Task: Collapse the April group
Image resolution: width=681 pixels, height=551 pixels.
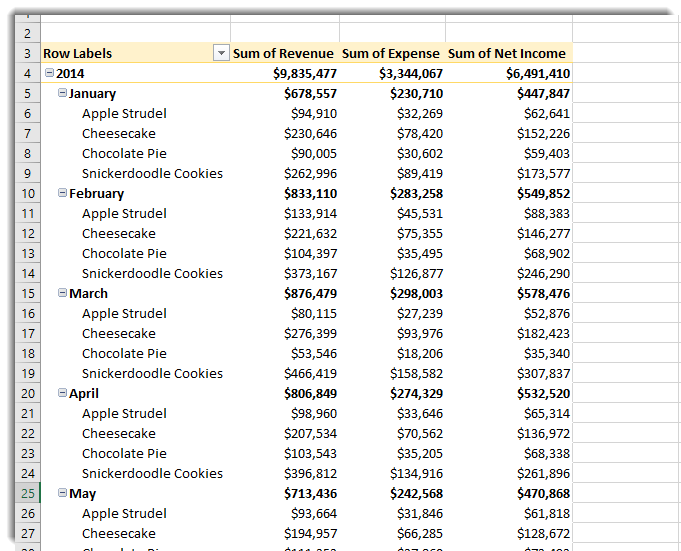Action: [63, 393]
